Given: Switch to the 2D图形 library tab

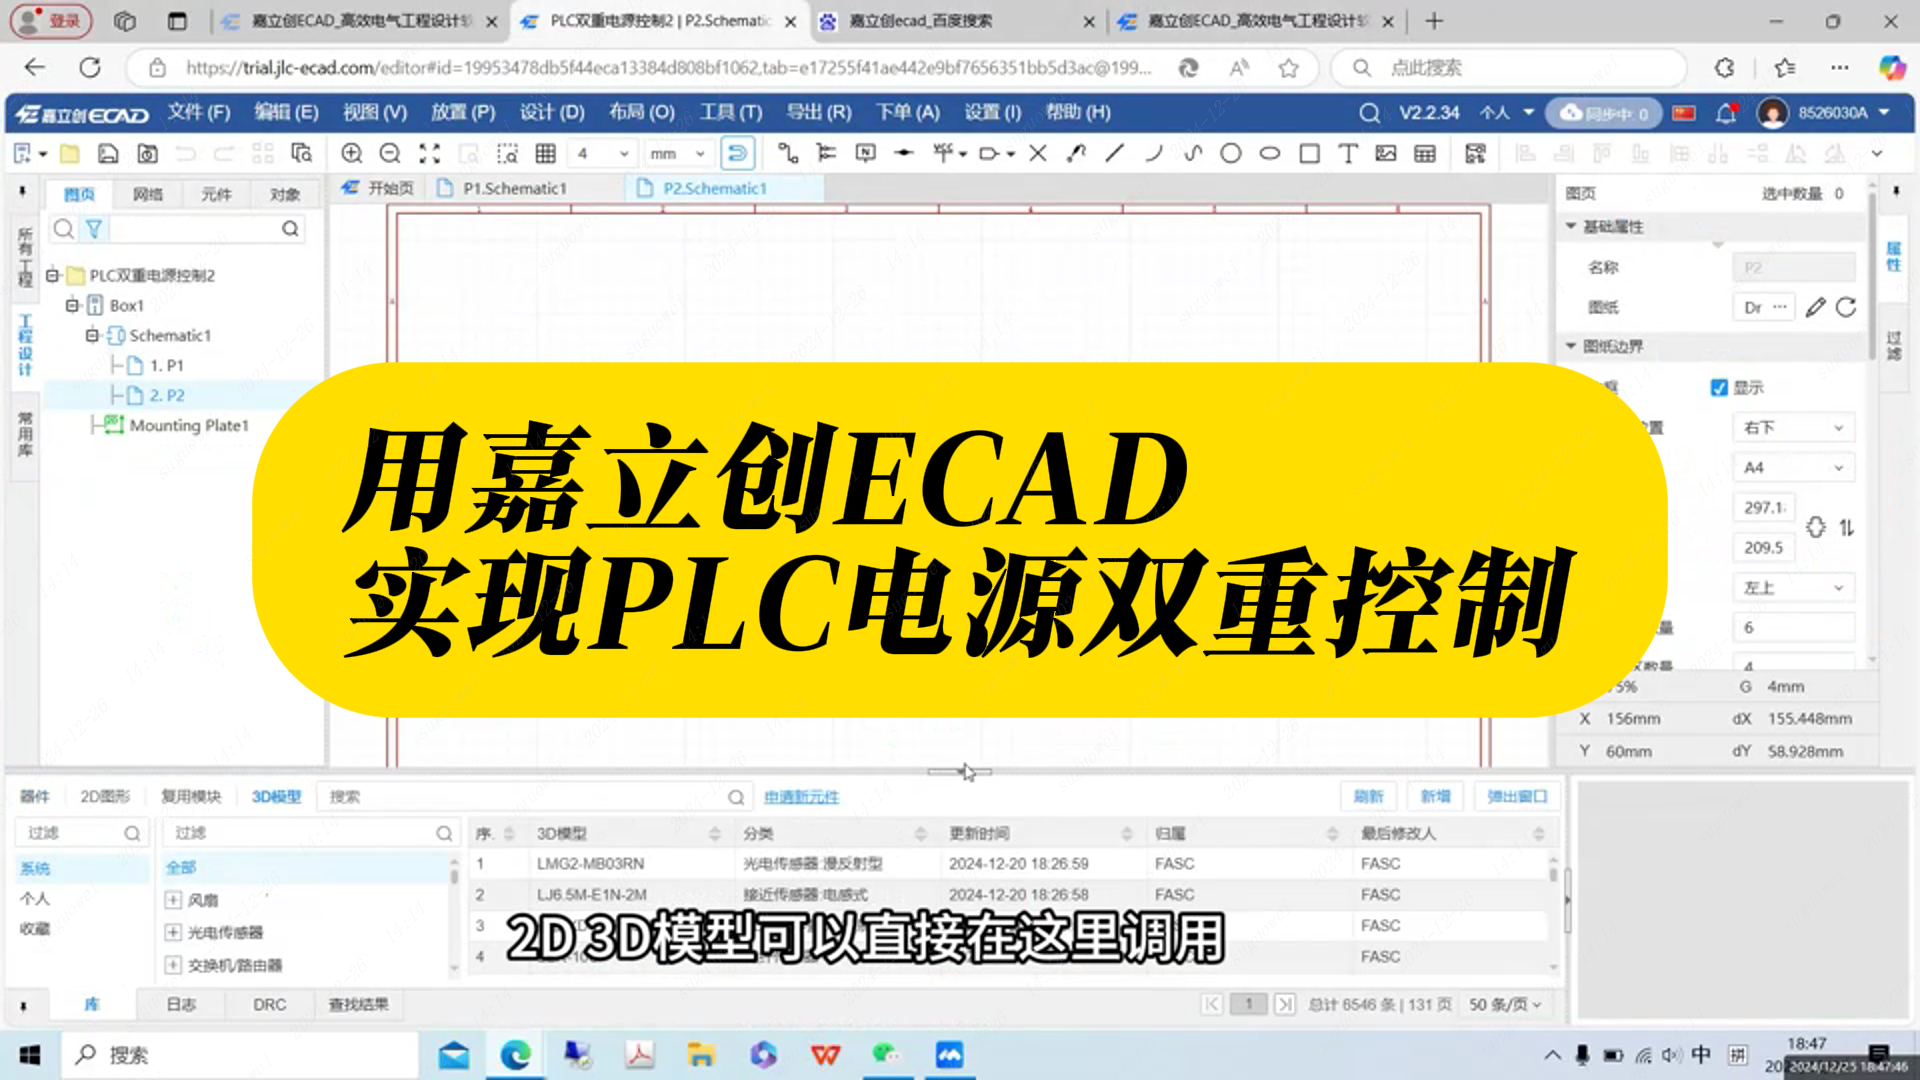Looking at the screenshot, I should point(105,796).
